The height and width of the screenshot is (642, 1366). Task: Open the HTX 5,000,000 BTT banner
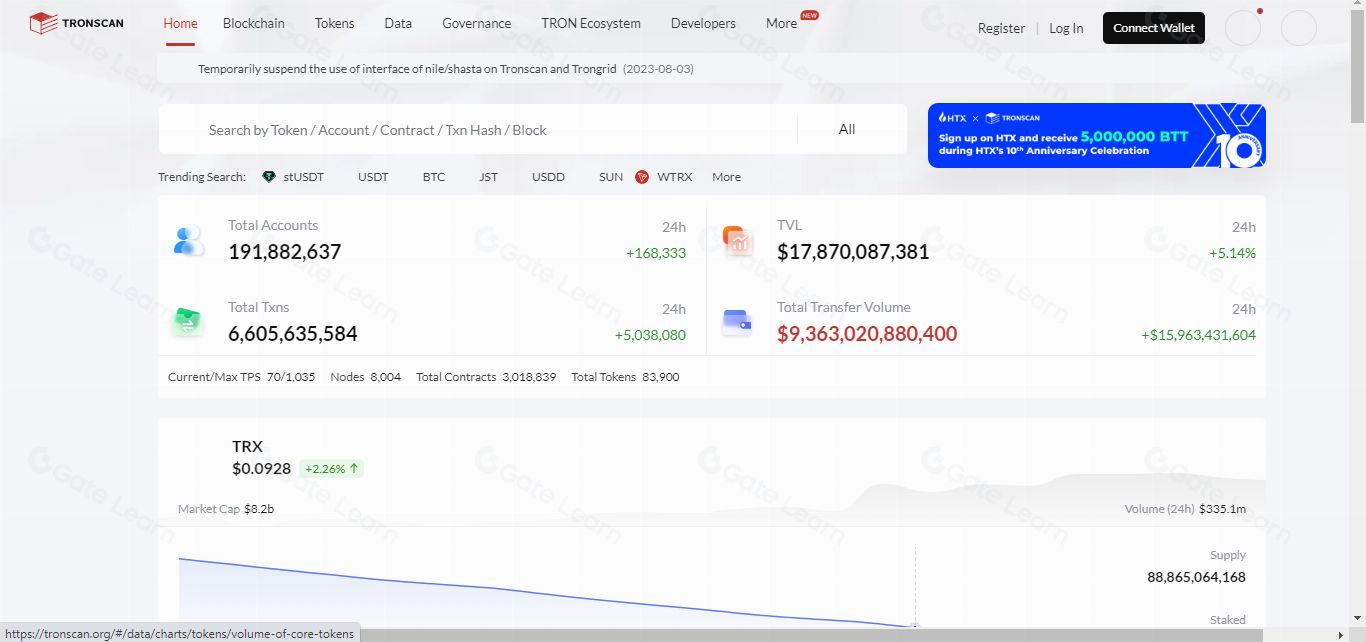(1096, 136)
